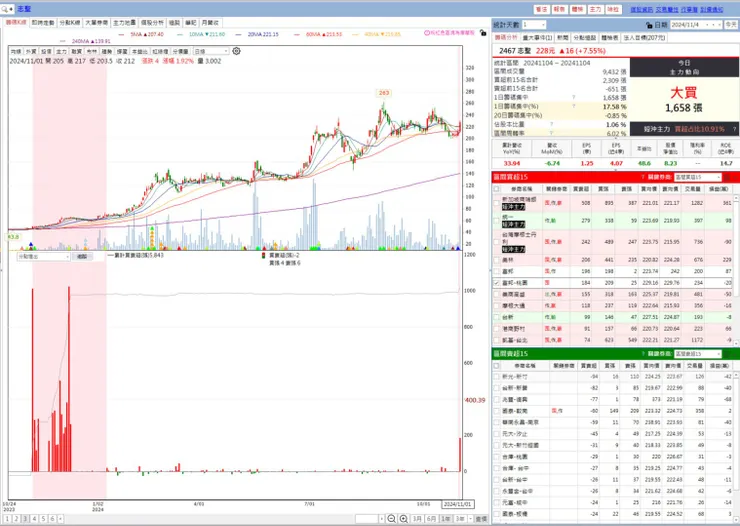Screen dimensions: 740x526
Task: Click help icon in 區間買超15 header
Action: pos(642,177)
